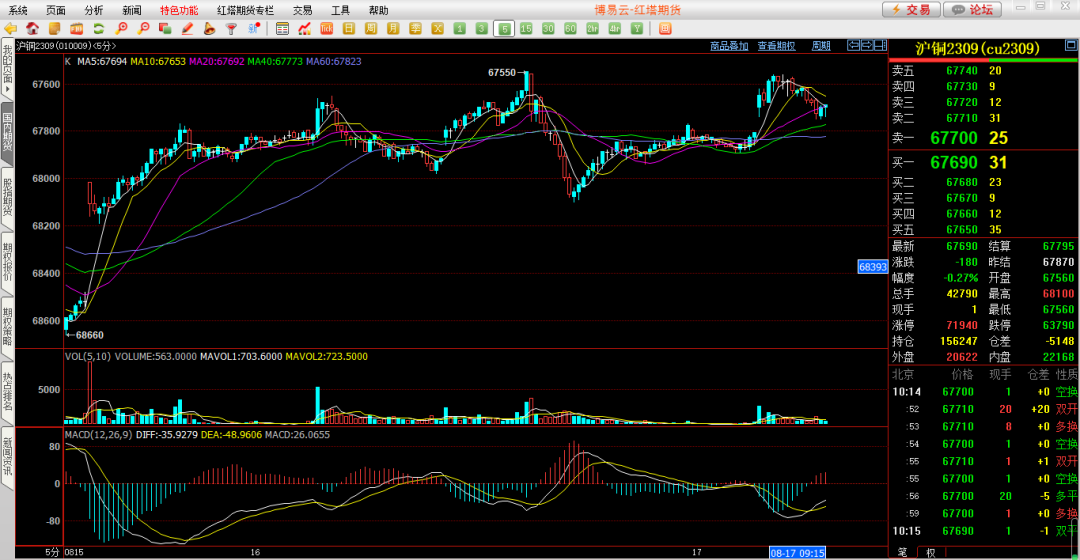The width and height of the screenshot is (1080, 560).
Task: Open the 红塔期货专栏 menu
Action: (x=245, y=10)
